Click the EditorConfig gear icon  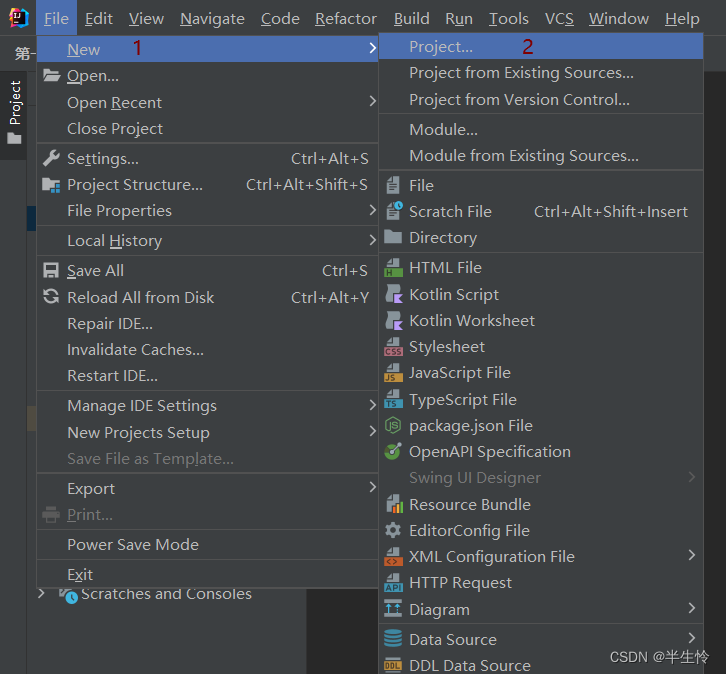393,530
